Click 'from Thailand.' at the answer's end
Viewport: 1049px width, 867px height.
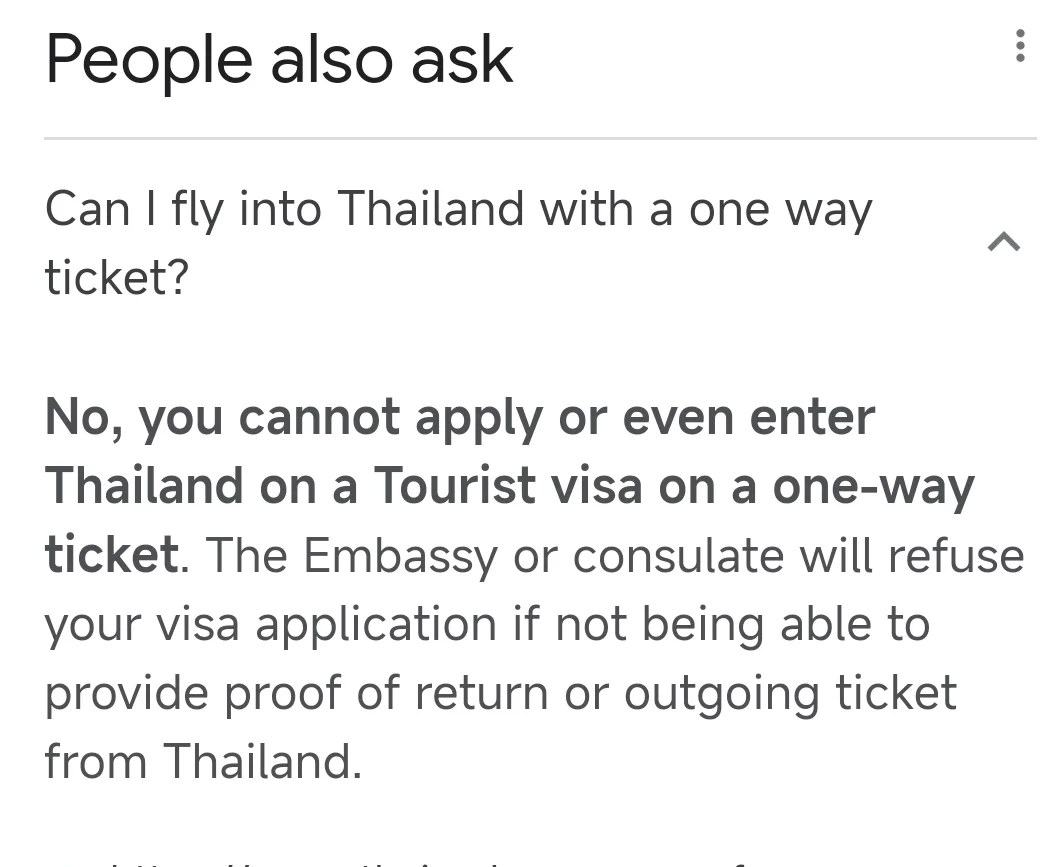(203, 762)
